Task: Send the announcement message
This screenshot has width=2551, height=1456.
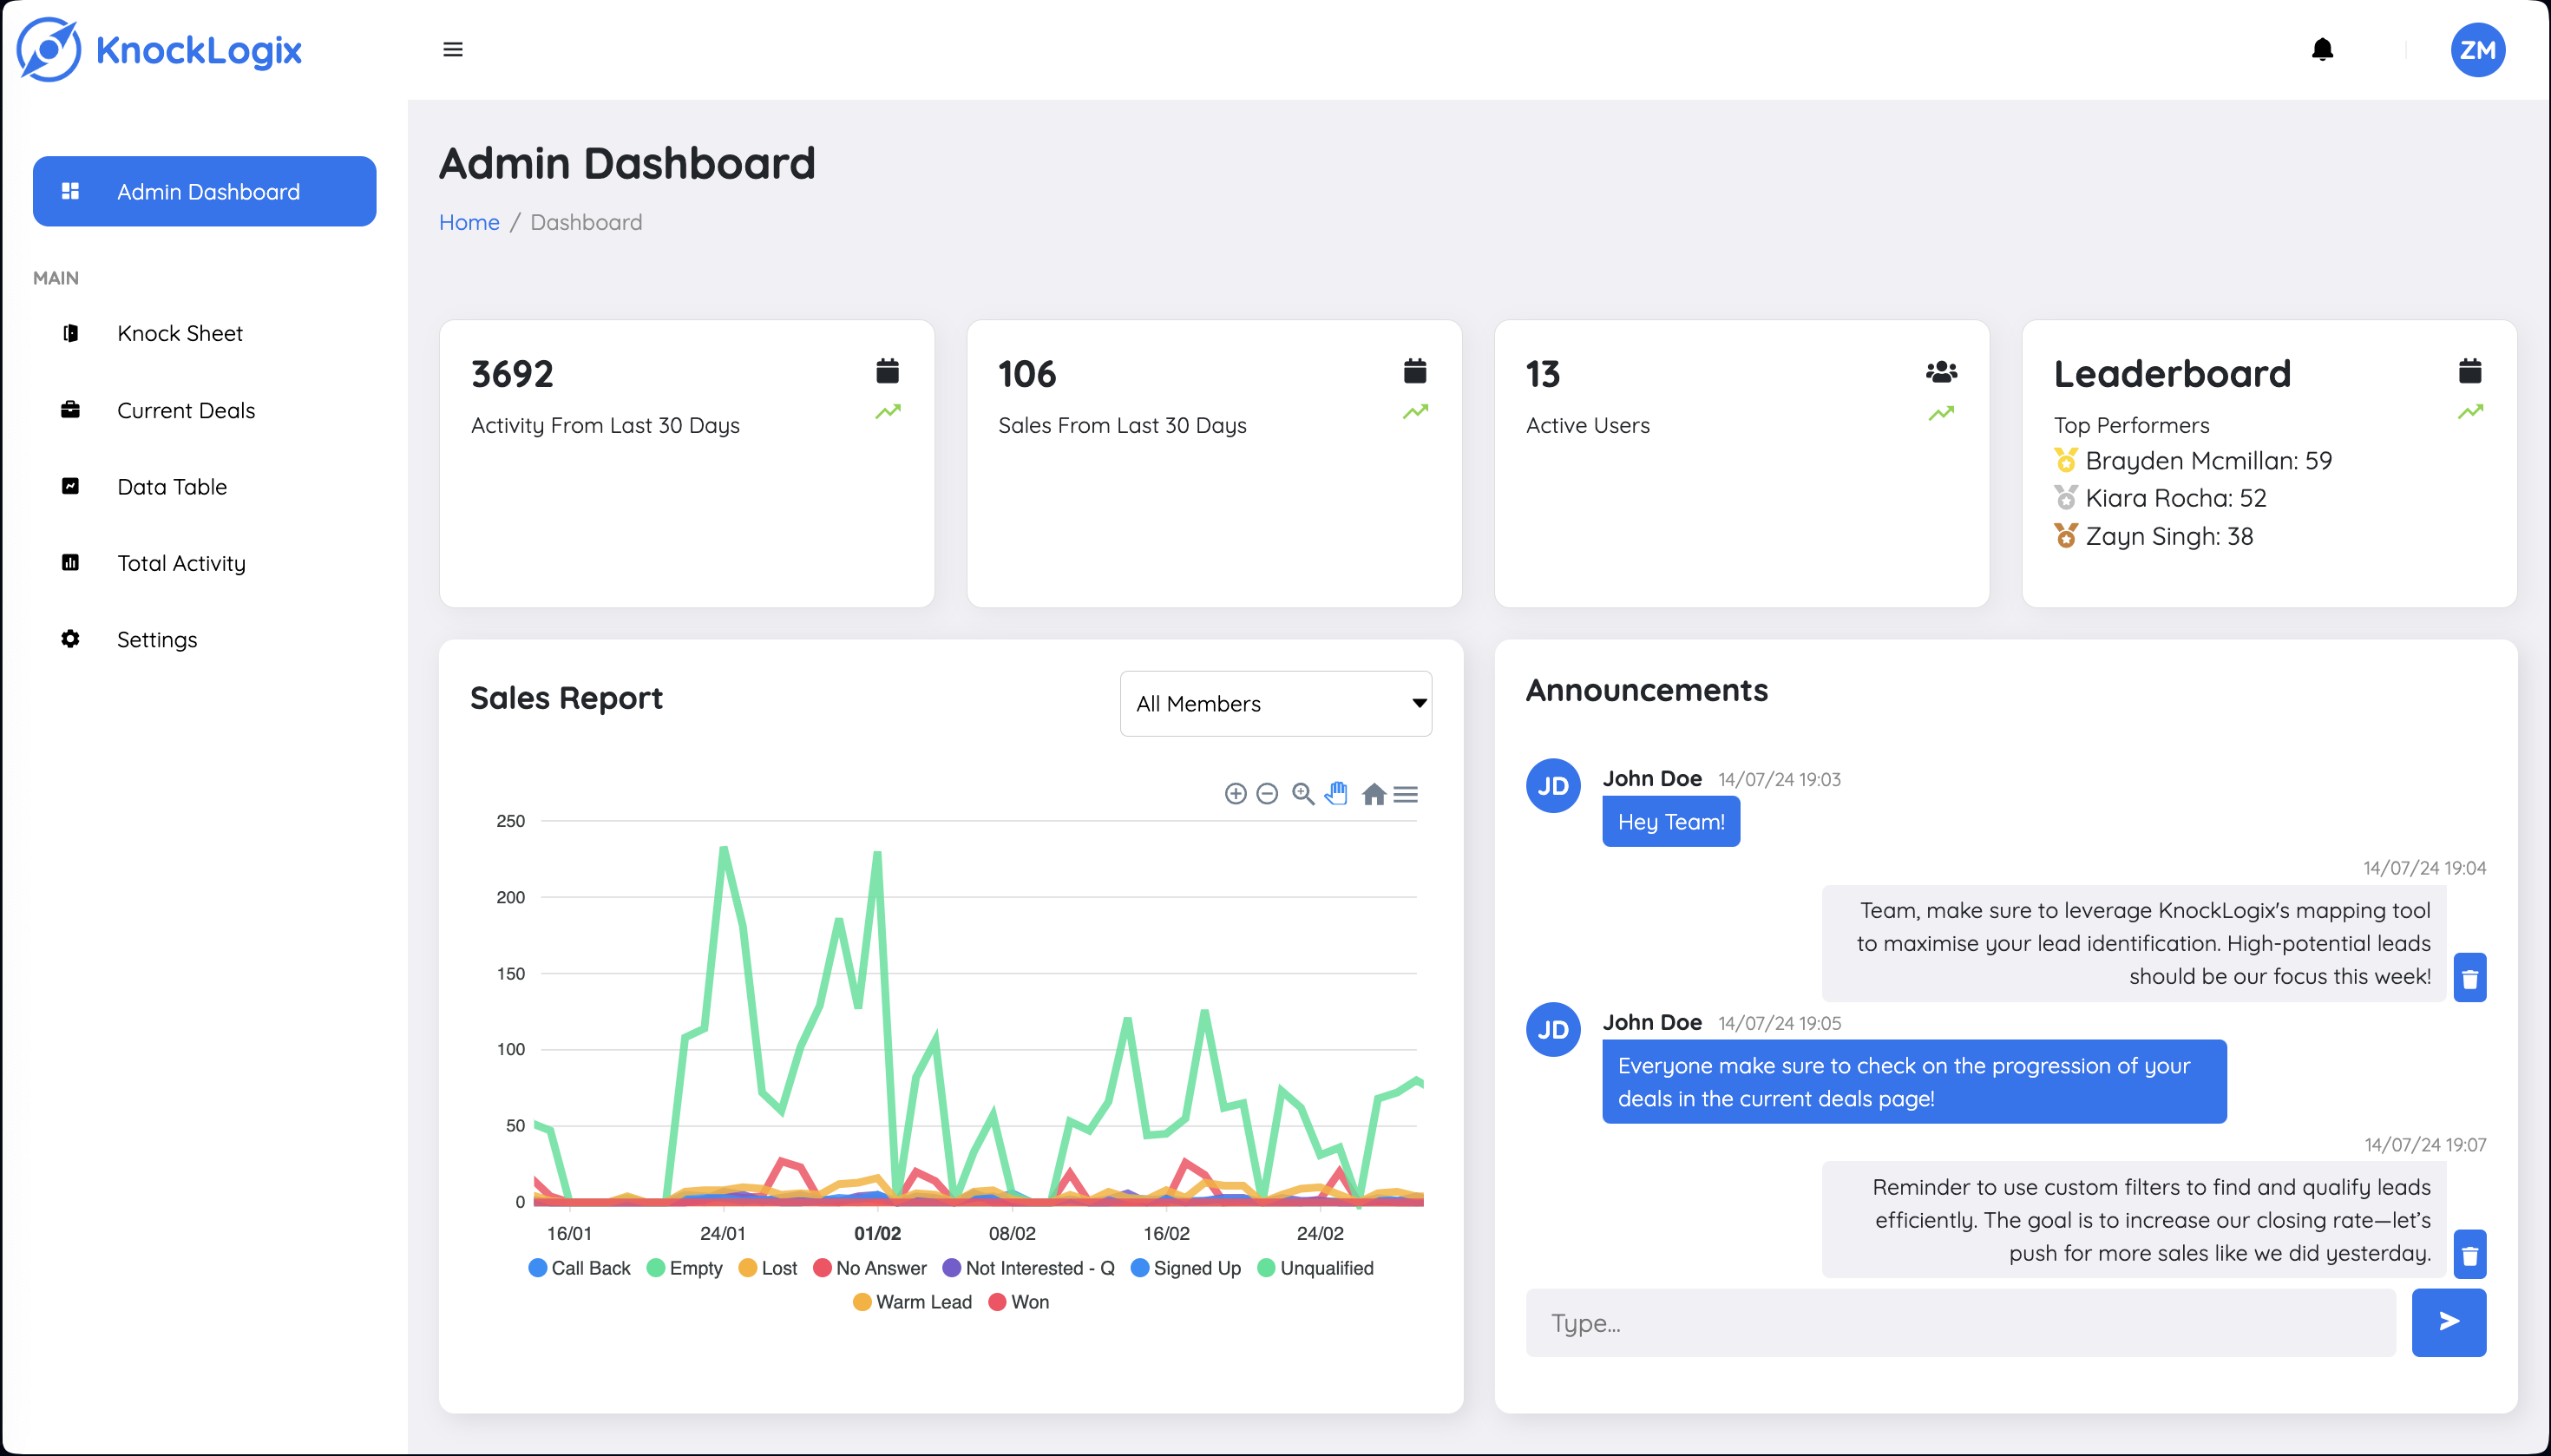Action: pyautogui.click(x=2448, y=1323)
